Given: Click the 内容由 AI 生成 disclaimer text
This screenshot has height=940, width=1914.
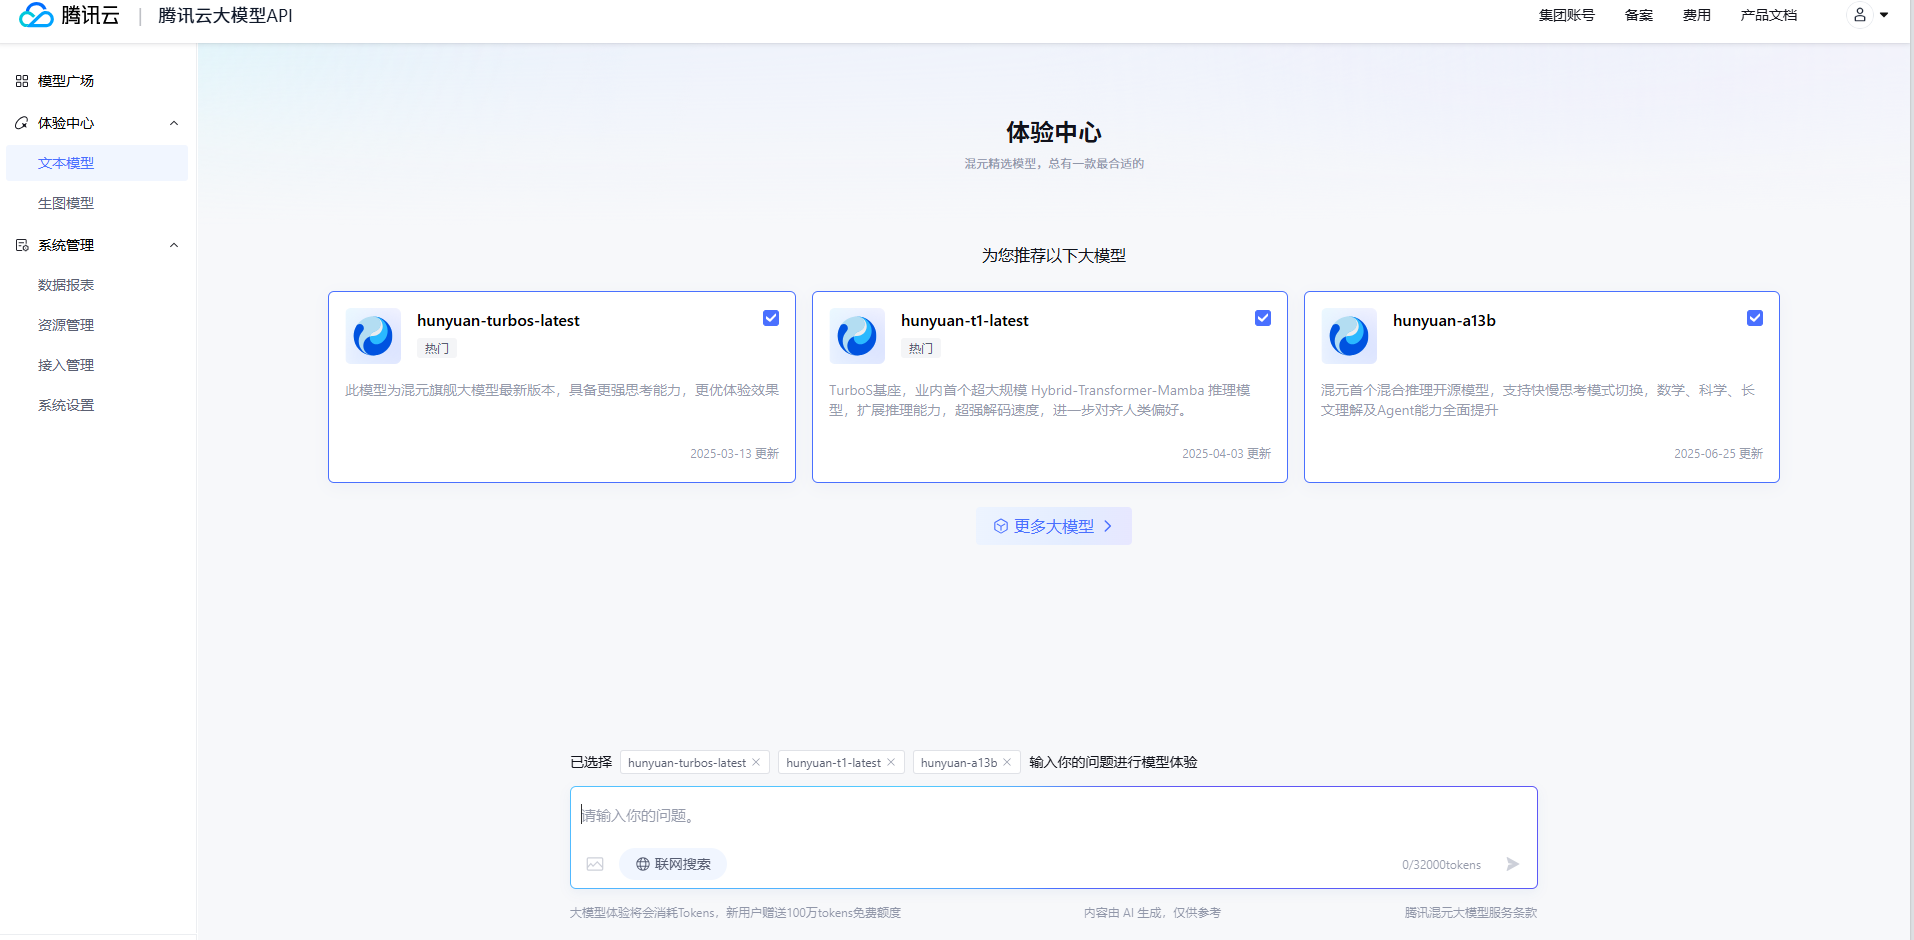Looking at the screenshot, I should pyautogui.click(x=1152, y=913).
